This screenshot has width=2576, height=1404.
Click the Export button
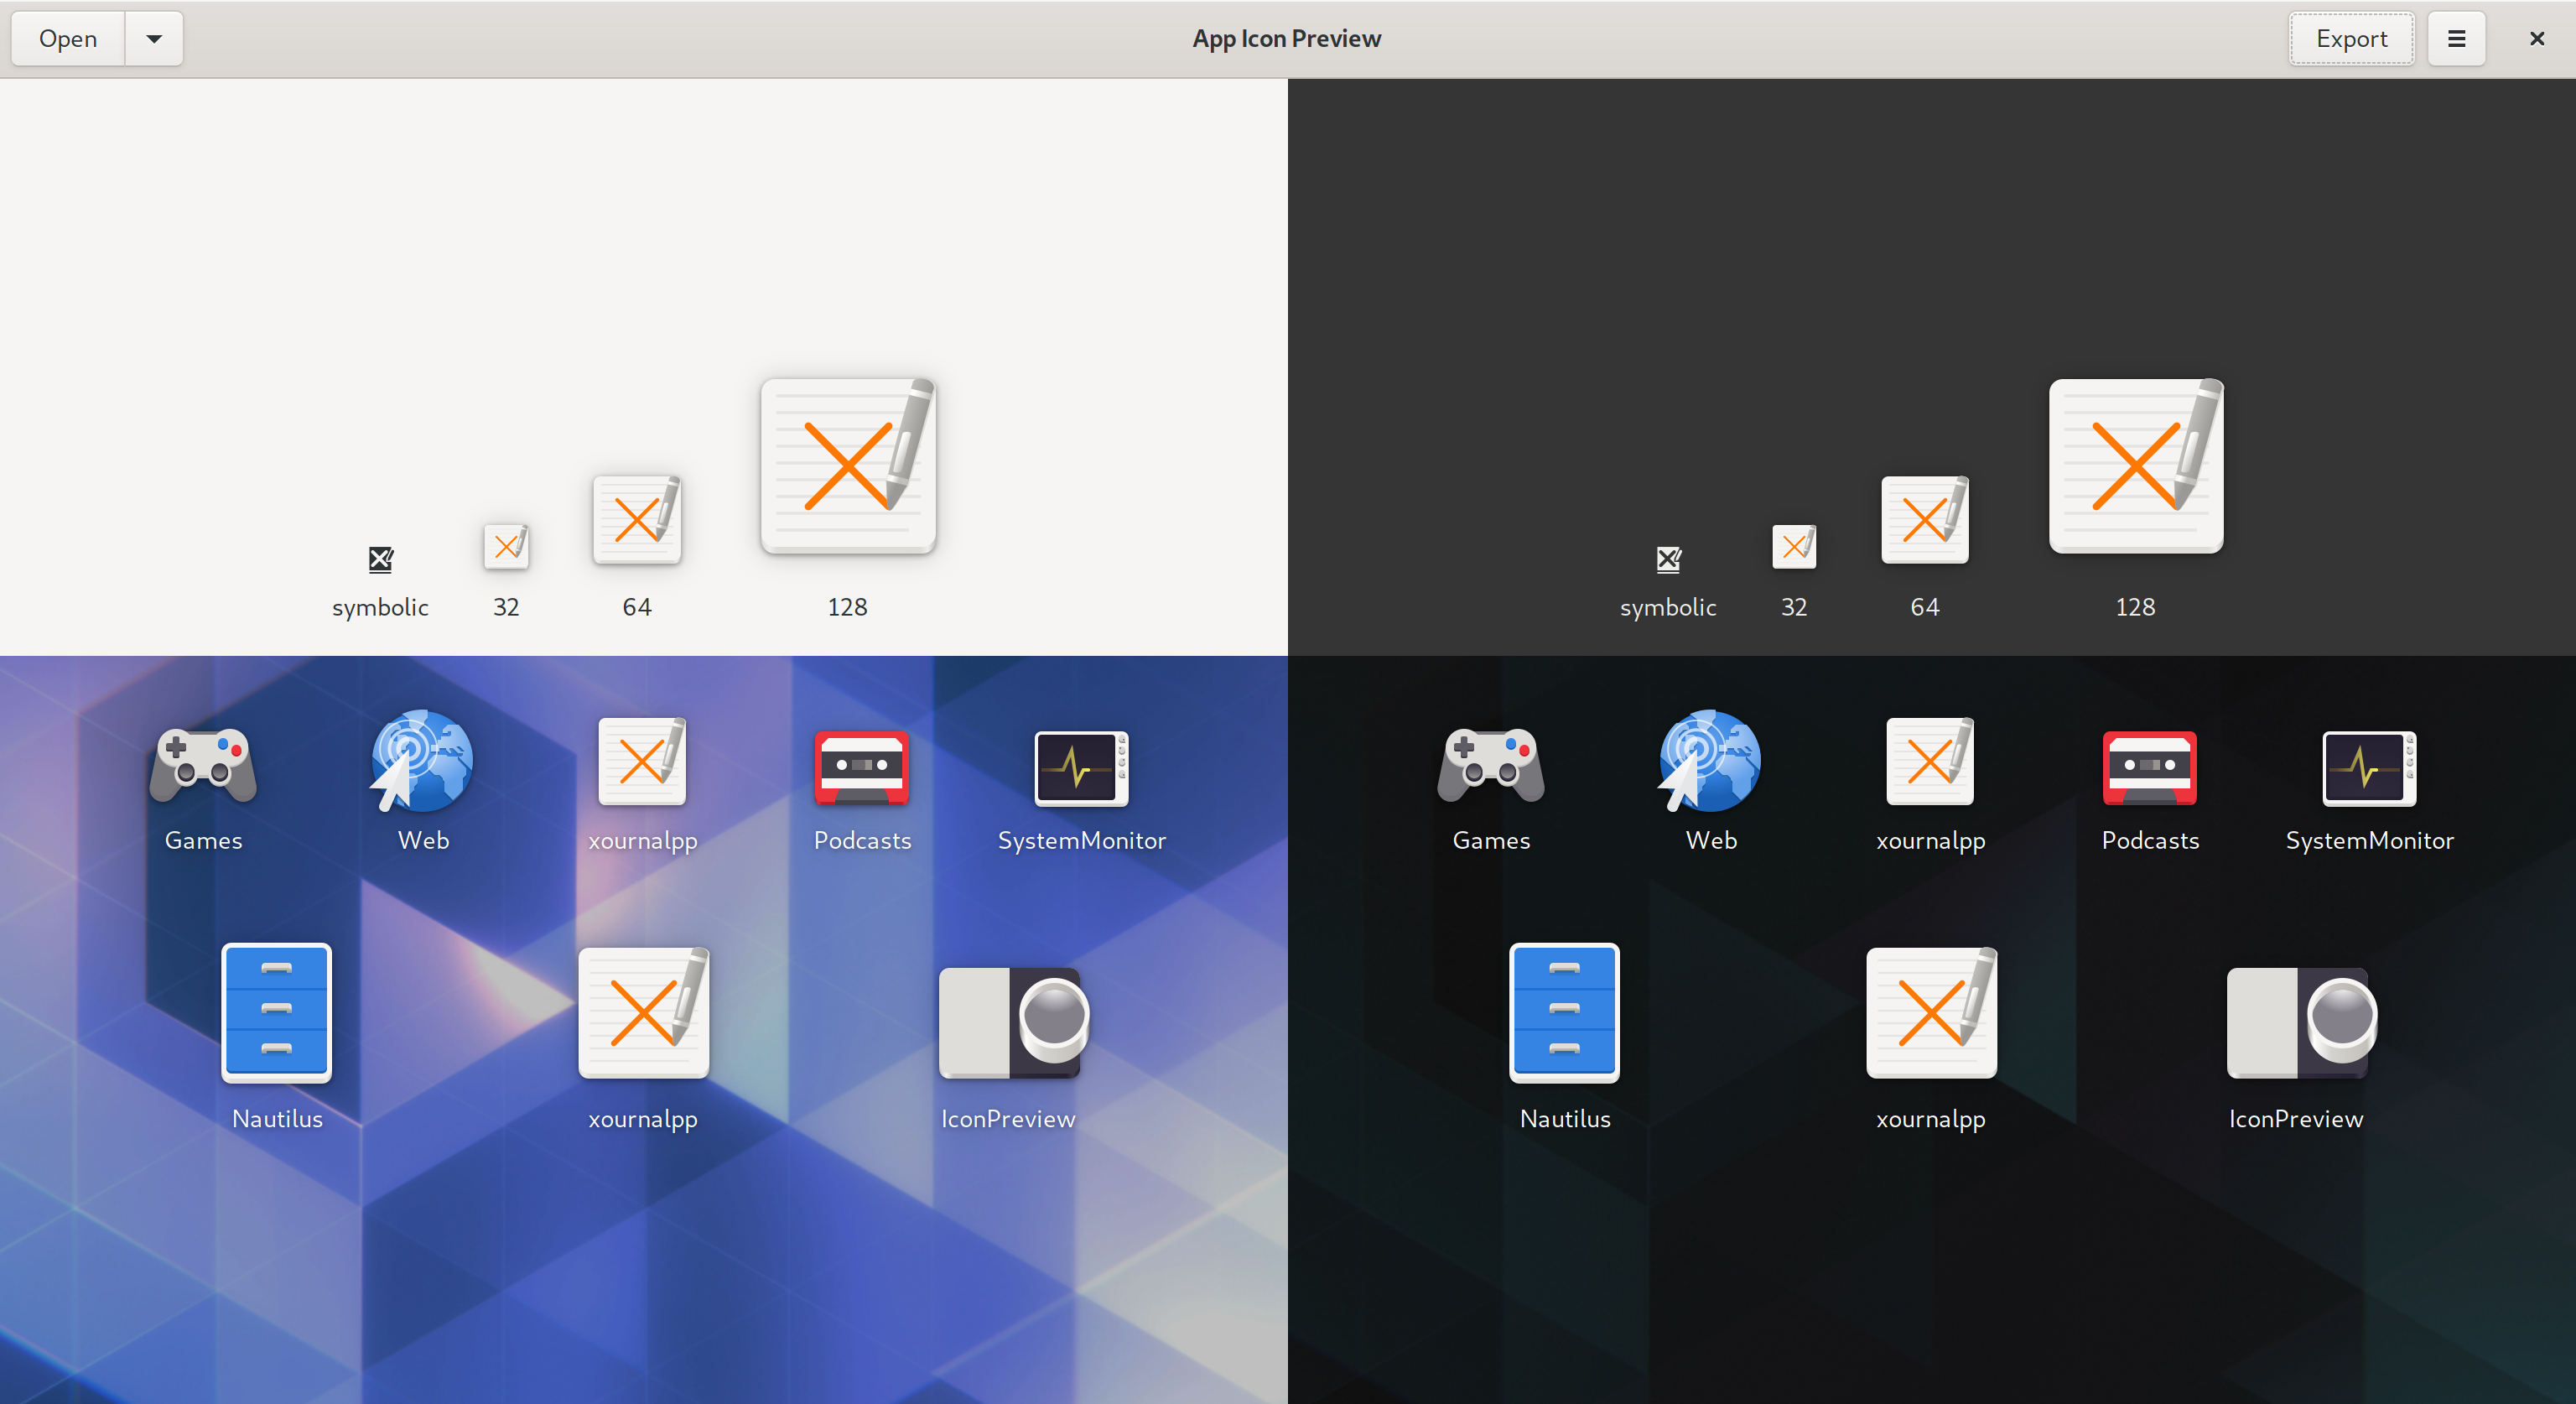click(x=2351, y=39)
